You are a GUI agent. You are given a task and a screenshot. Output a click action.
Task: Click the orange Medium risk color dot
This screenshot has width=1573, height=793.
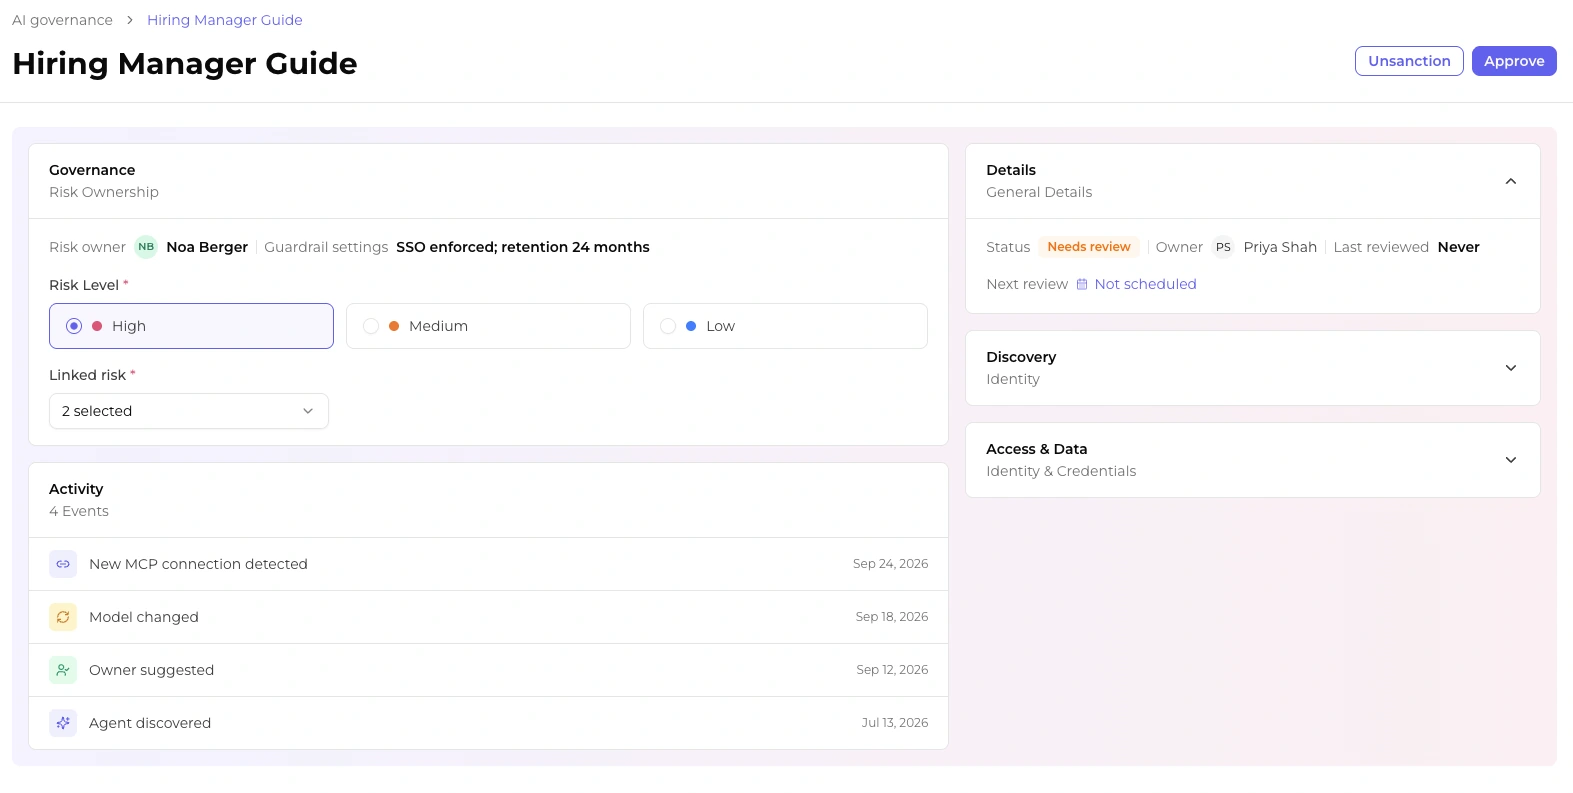point(394,326)
